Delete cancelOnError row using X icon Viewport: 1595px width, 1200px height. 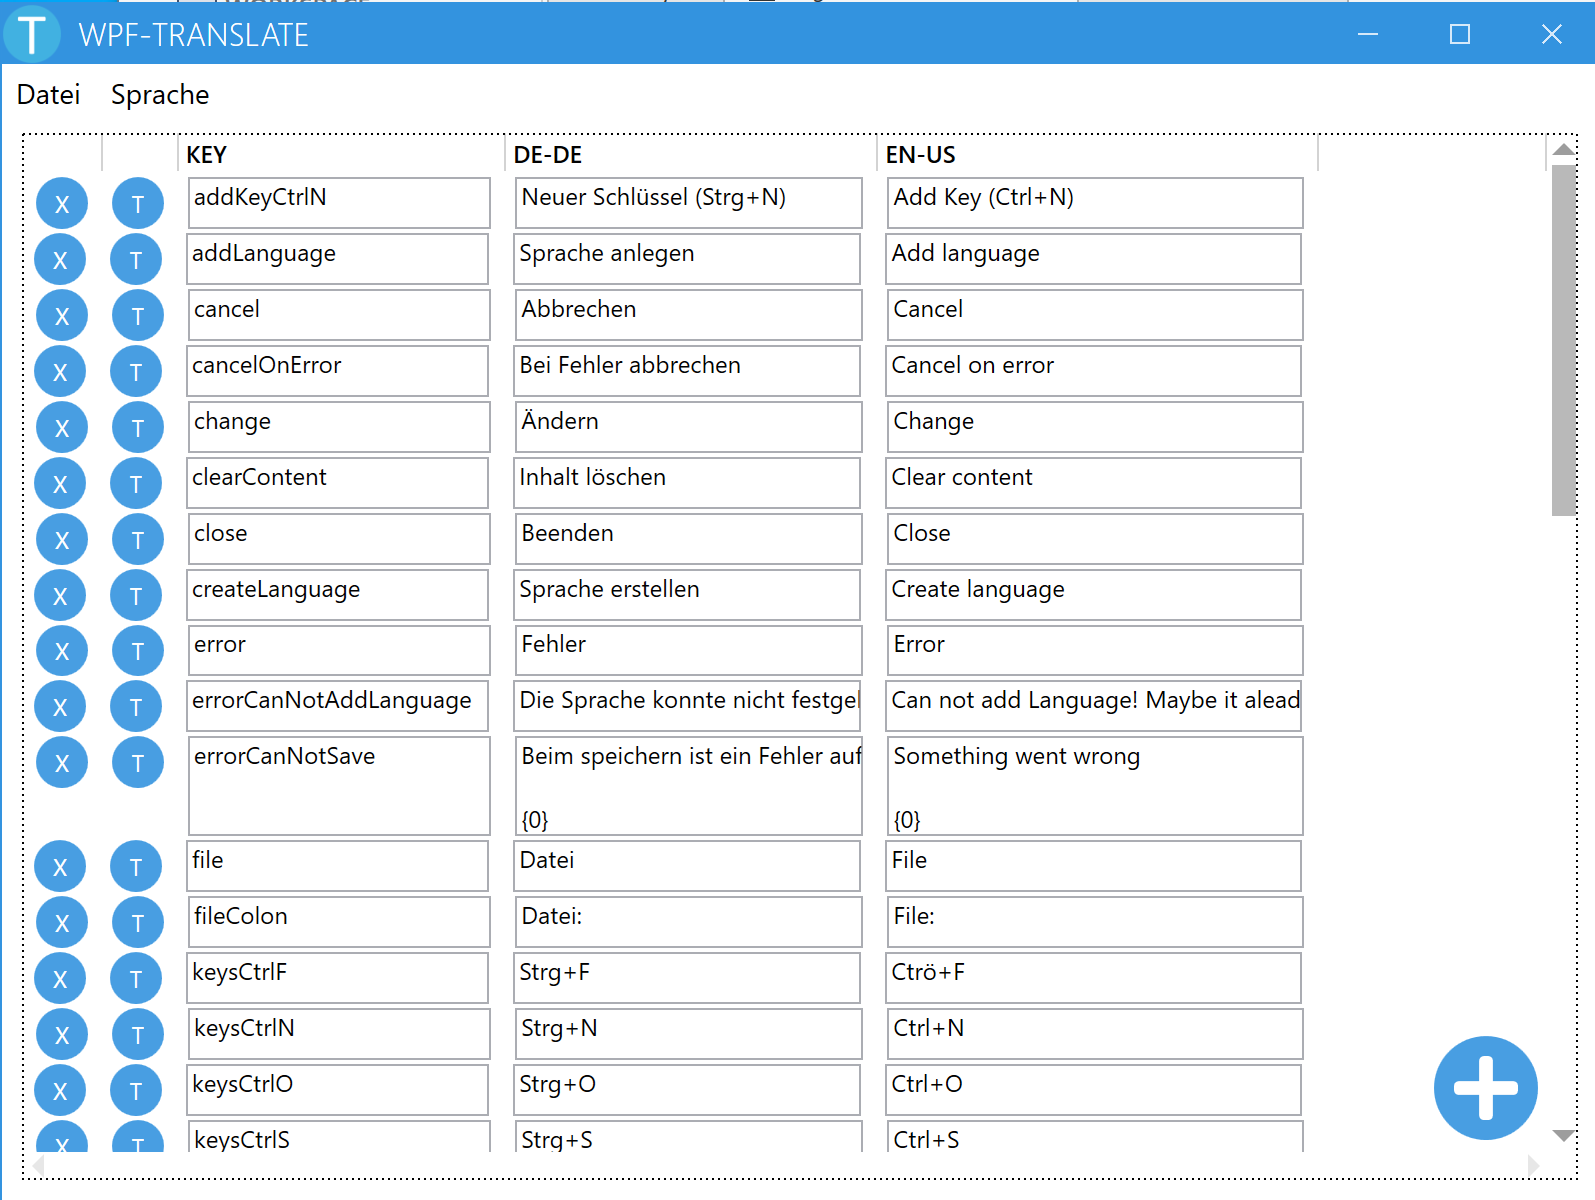(x=60, y=372)
